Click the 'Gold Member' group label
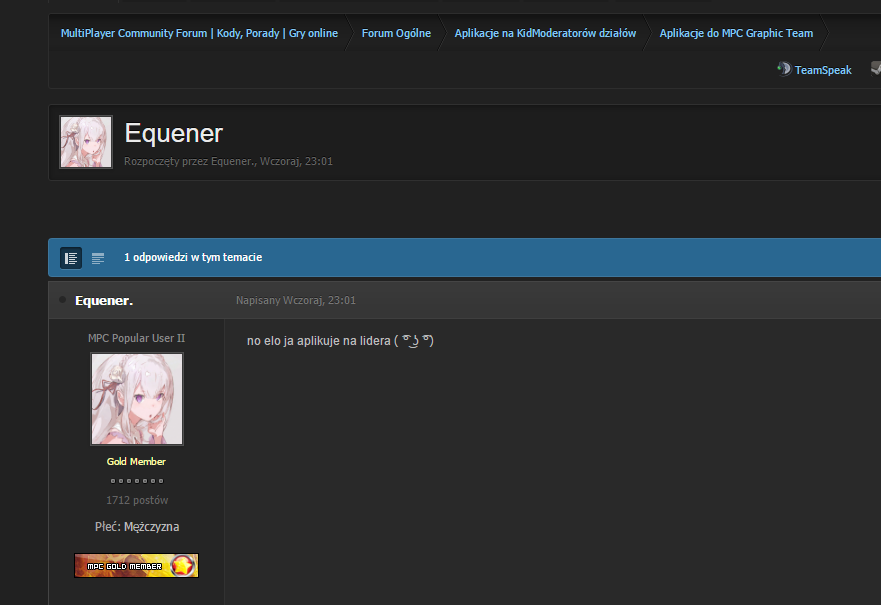Viewport: 881px width, 605px height. [x=136, y=462]
